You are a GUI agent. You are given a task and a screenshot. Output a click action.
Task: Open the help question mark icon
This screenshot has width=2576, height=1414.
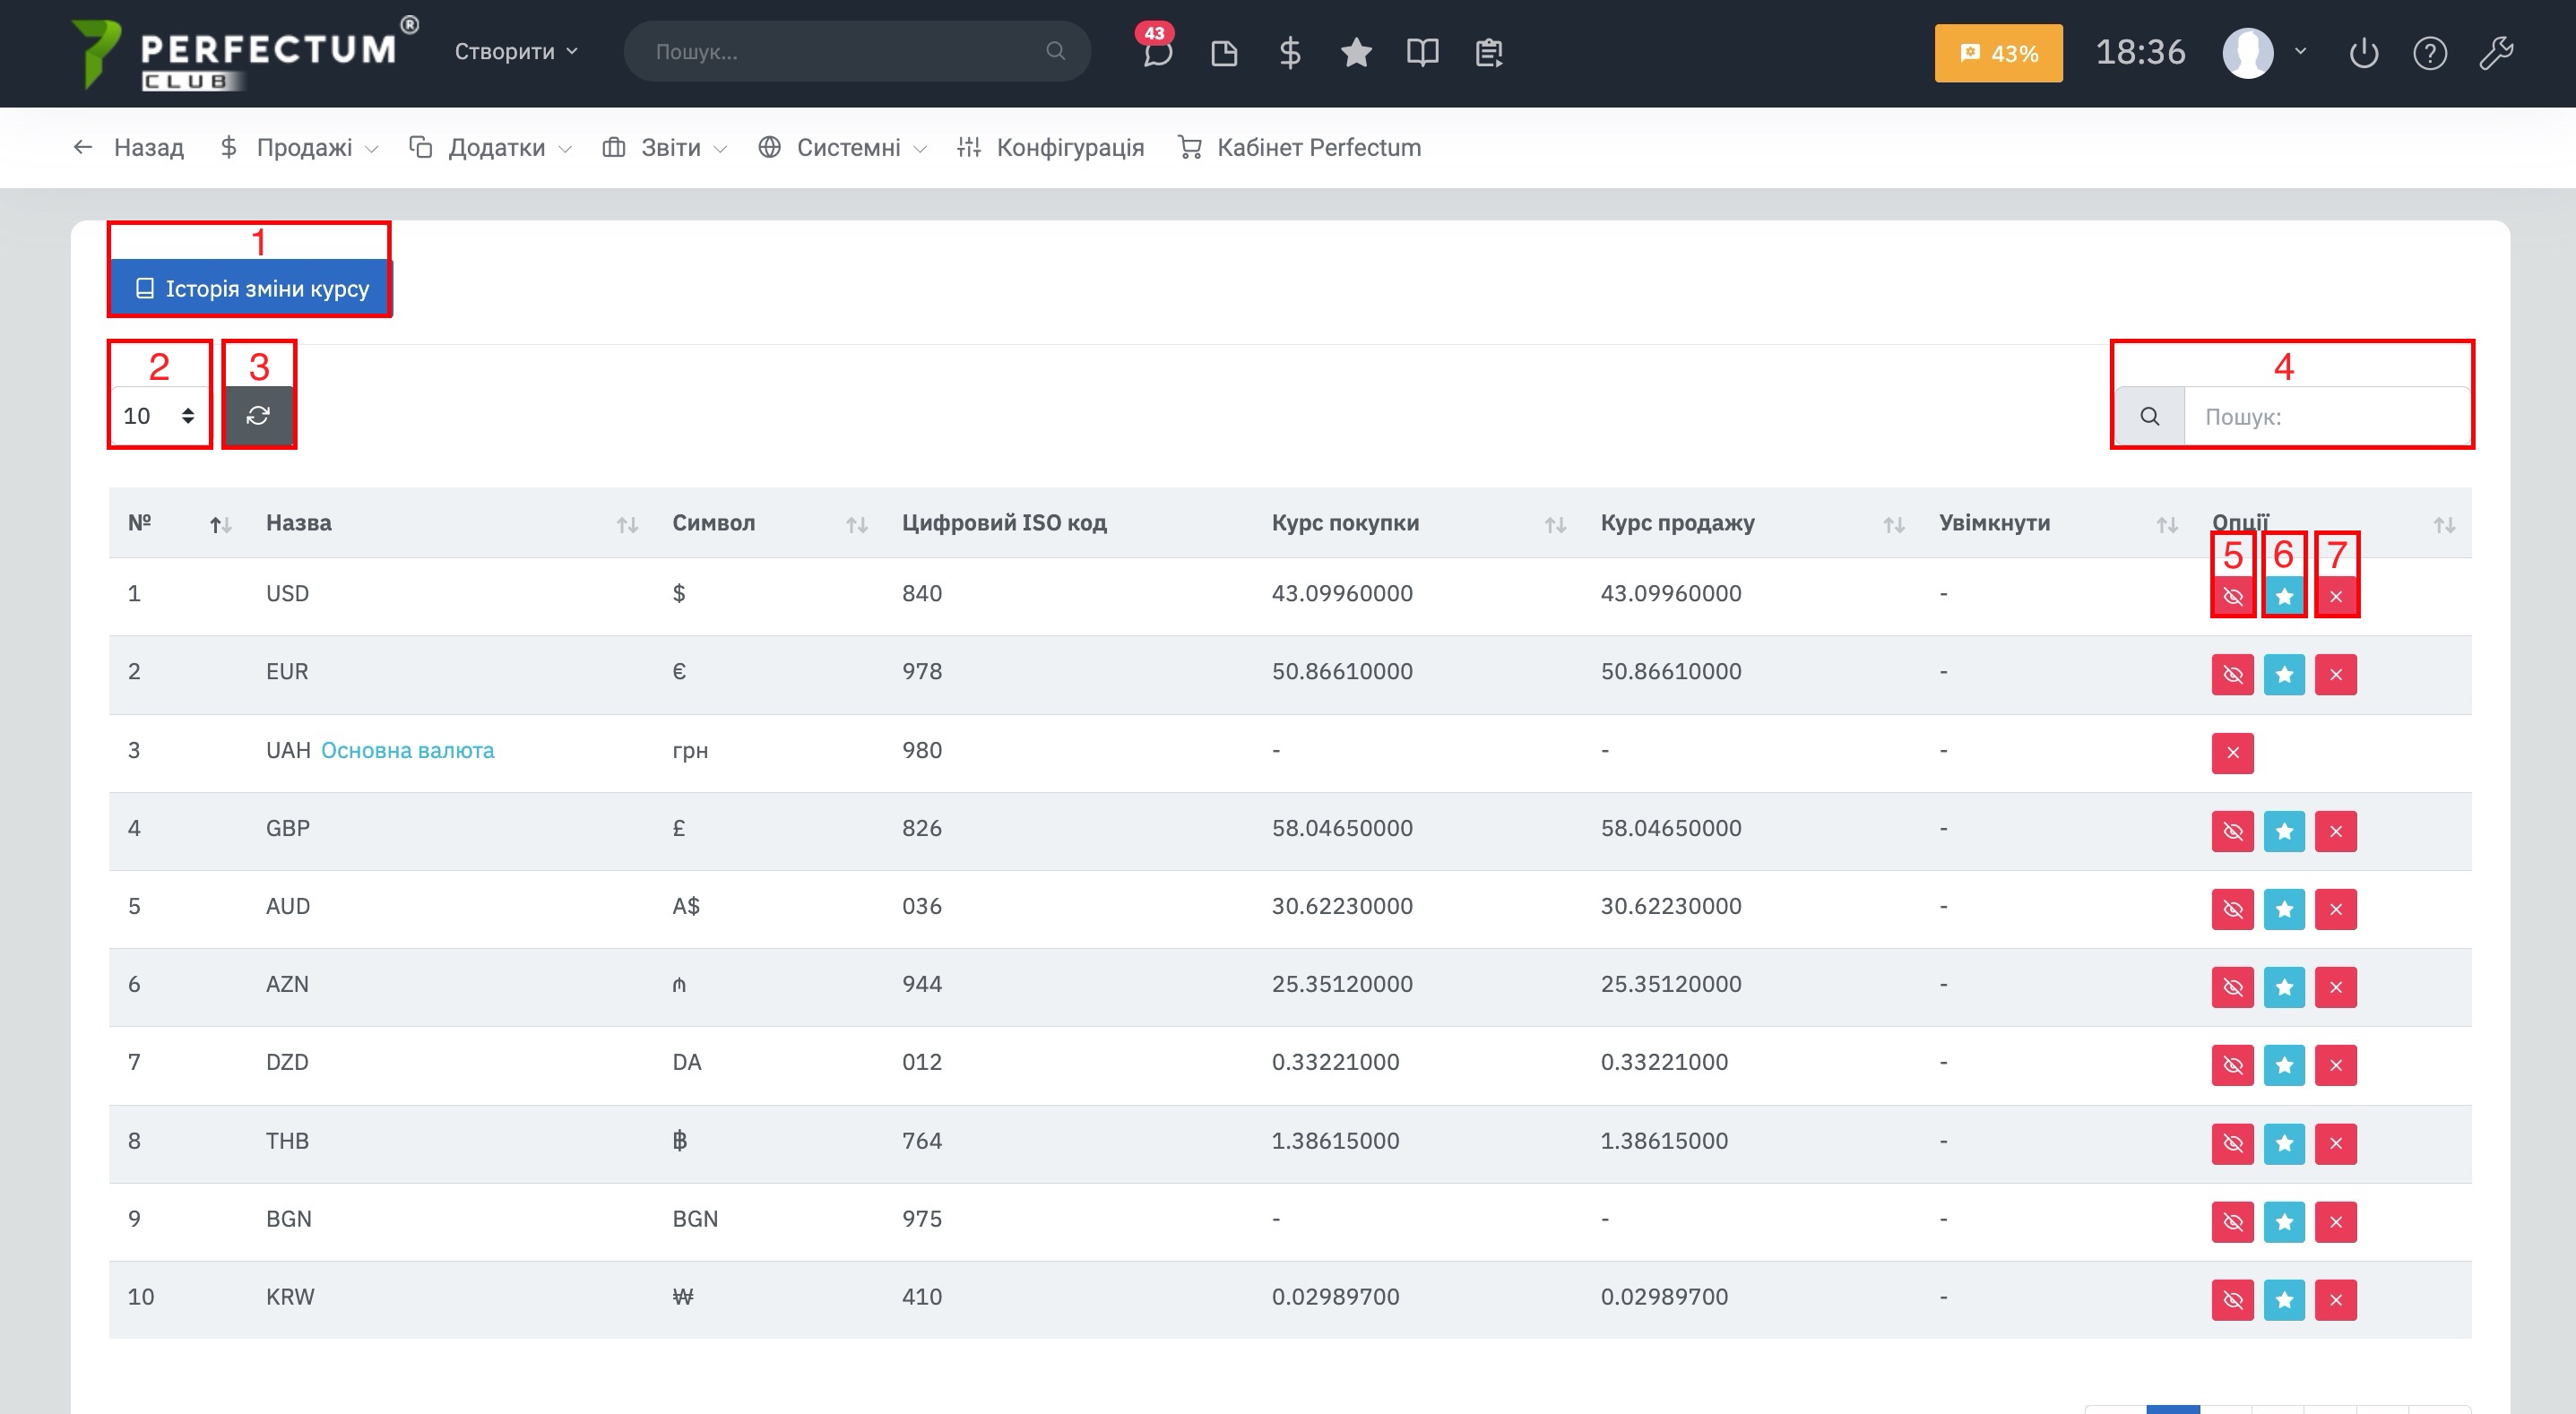(x=2429, y=52)
